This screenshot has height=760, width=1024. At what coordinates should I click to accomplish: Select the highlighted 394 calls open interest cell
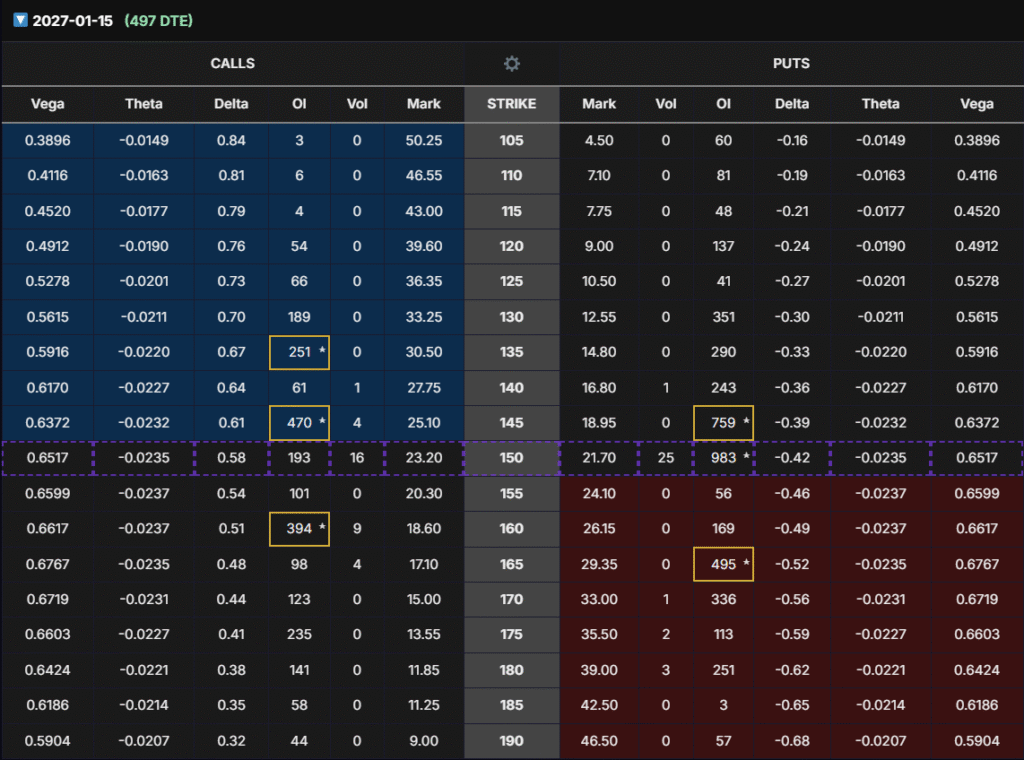[300, 528]
